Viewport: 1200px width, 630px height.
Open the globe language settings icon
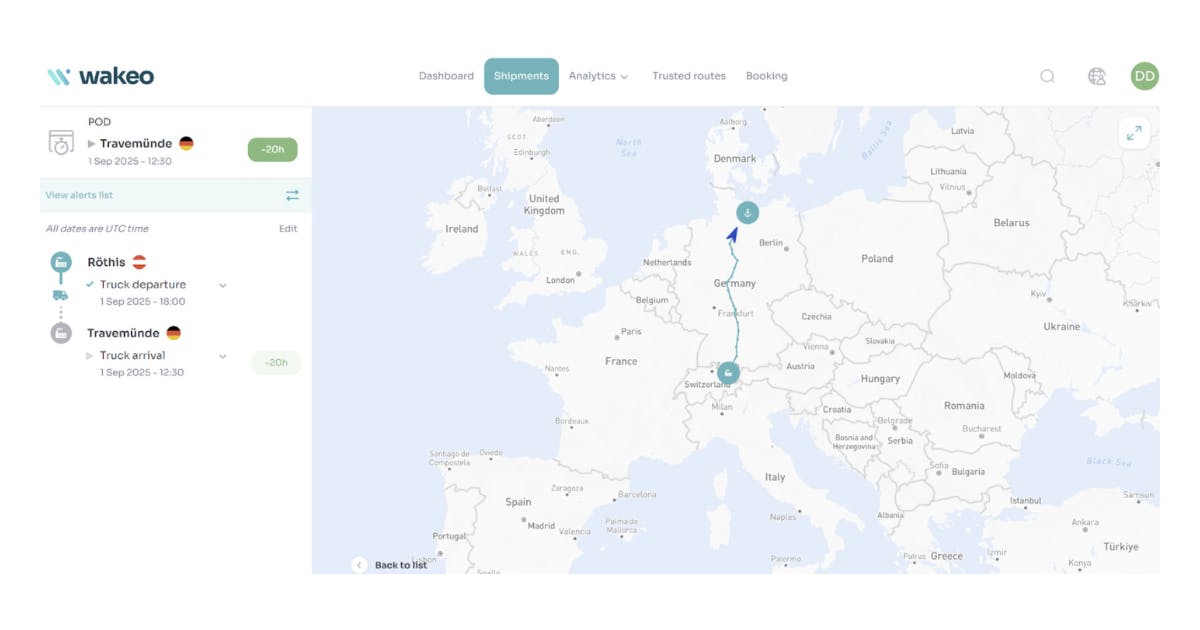[x=1097, y=76]
